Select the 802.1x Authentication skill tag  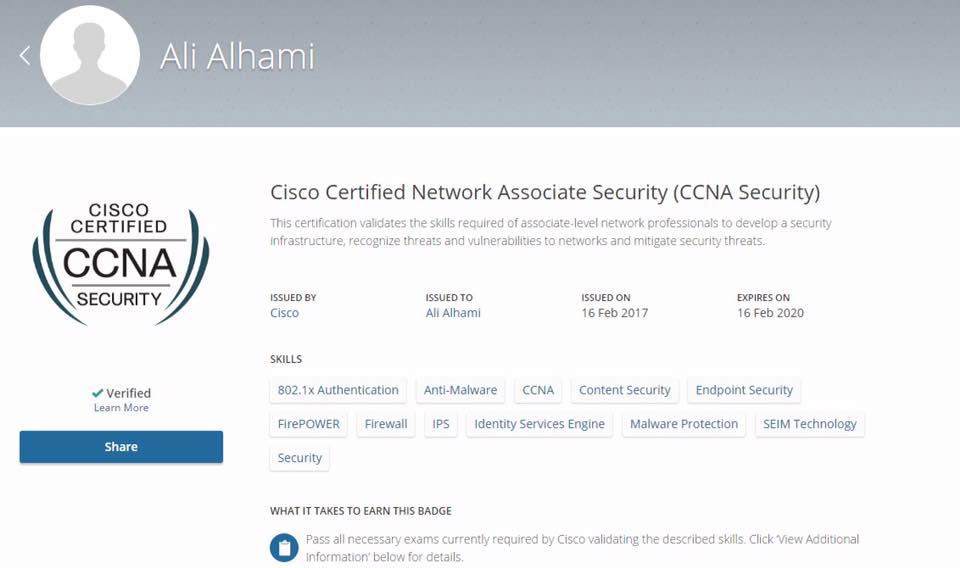(x=338, y=390)
